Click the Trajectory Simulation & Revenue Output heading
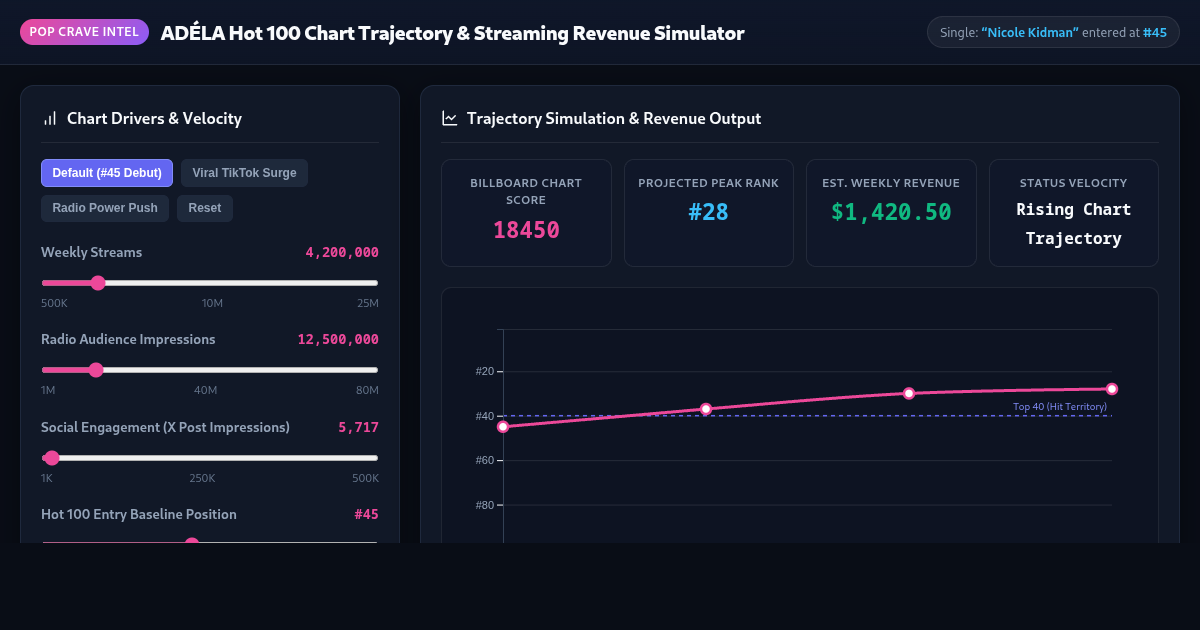Viewport: 1200px width, 630px height. (614, 118)
